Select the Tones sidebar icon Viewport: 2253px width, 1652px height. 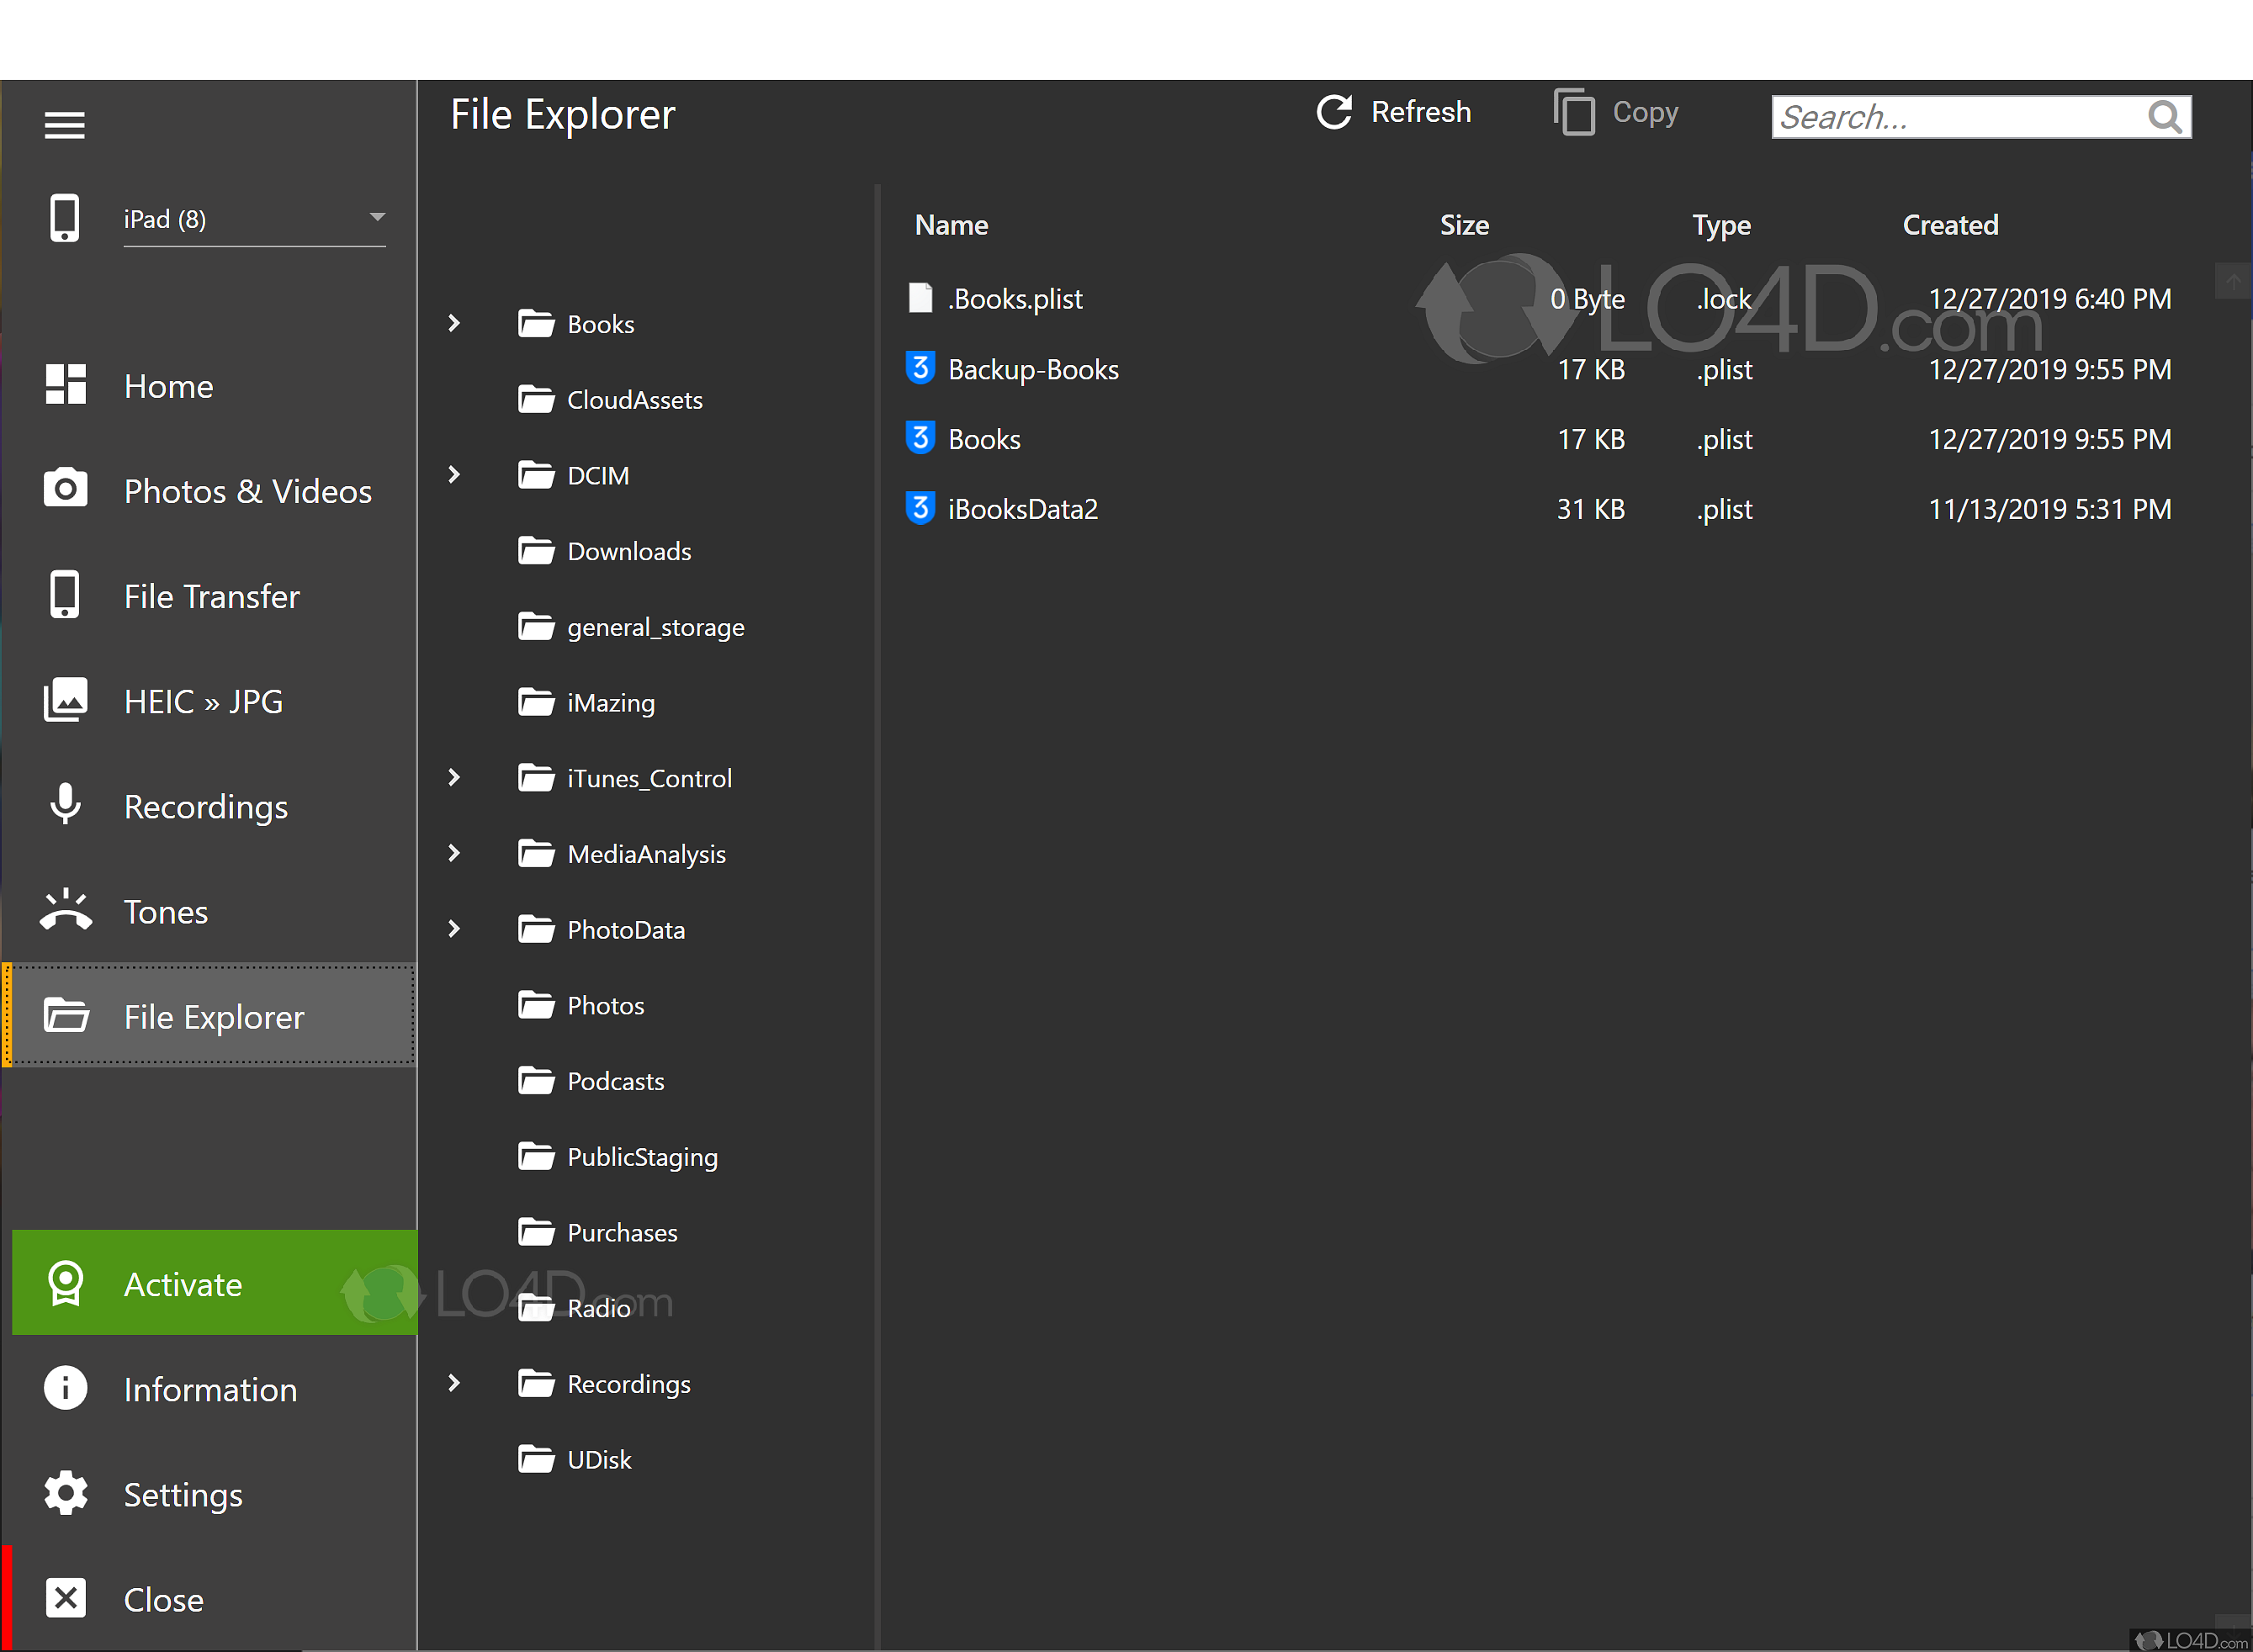[x=64, y=911]
